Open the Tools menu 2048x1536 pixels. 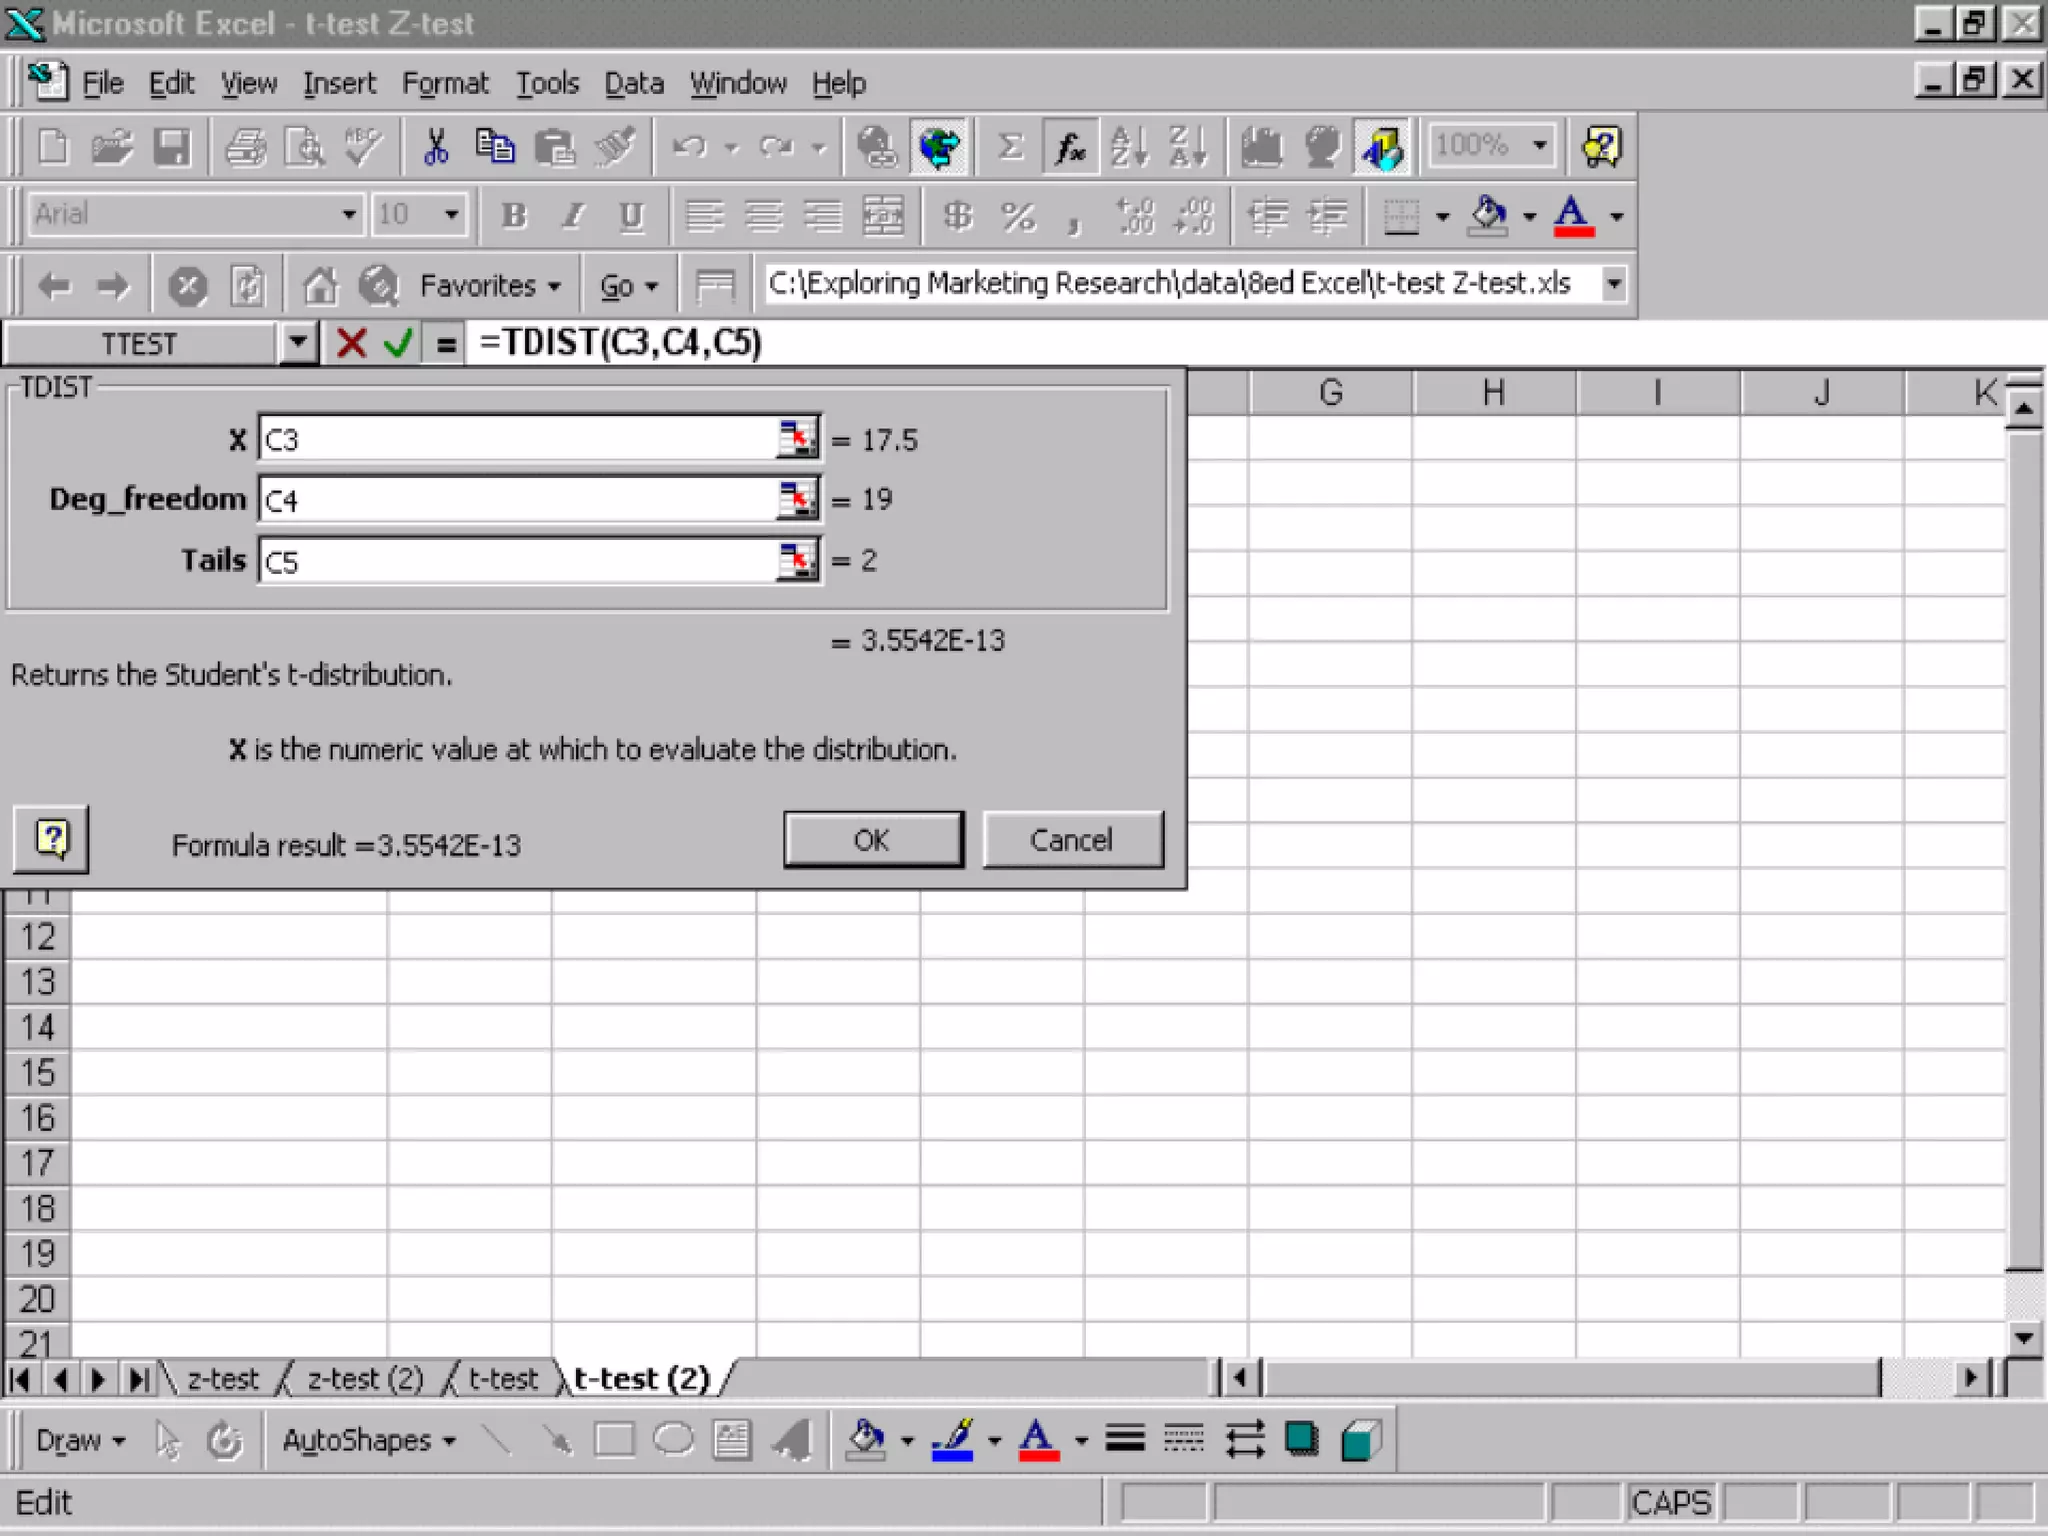pos(547,83)
